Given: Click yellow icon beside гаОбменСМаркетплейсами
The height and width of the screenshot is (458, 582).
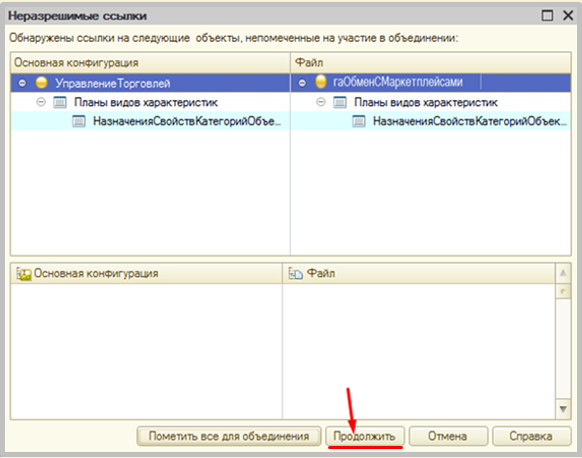Looking at the screenshot, I should point(321,82).
